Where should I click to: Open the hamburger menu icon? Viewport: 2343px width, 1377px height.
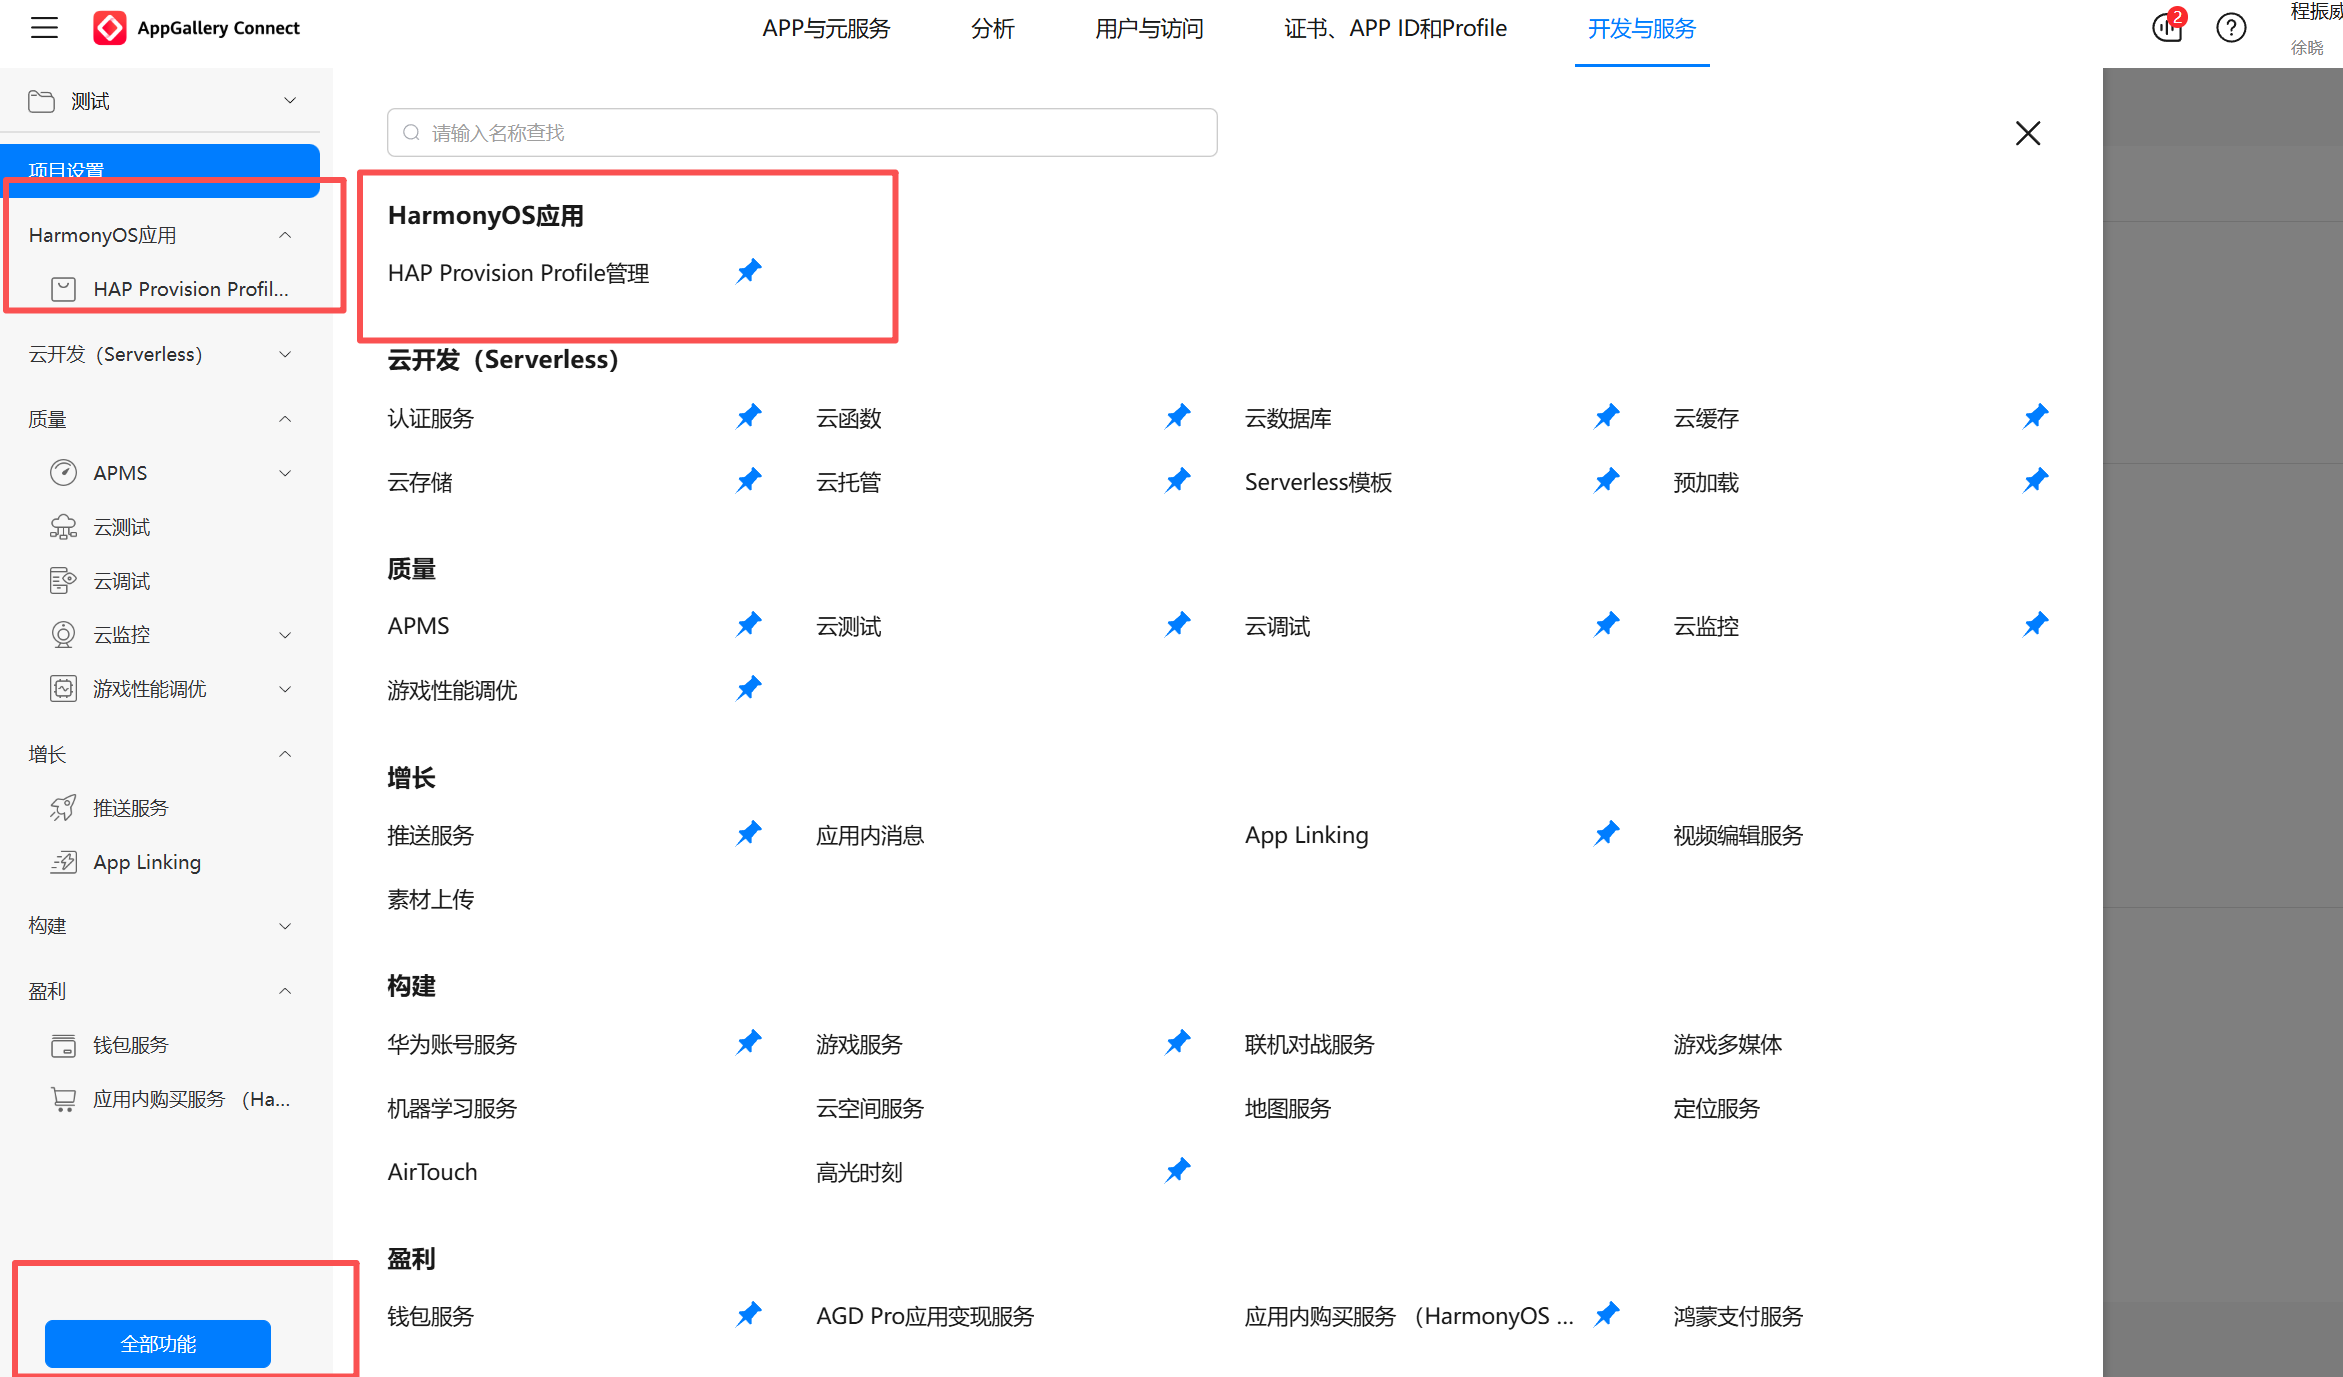44,27
